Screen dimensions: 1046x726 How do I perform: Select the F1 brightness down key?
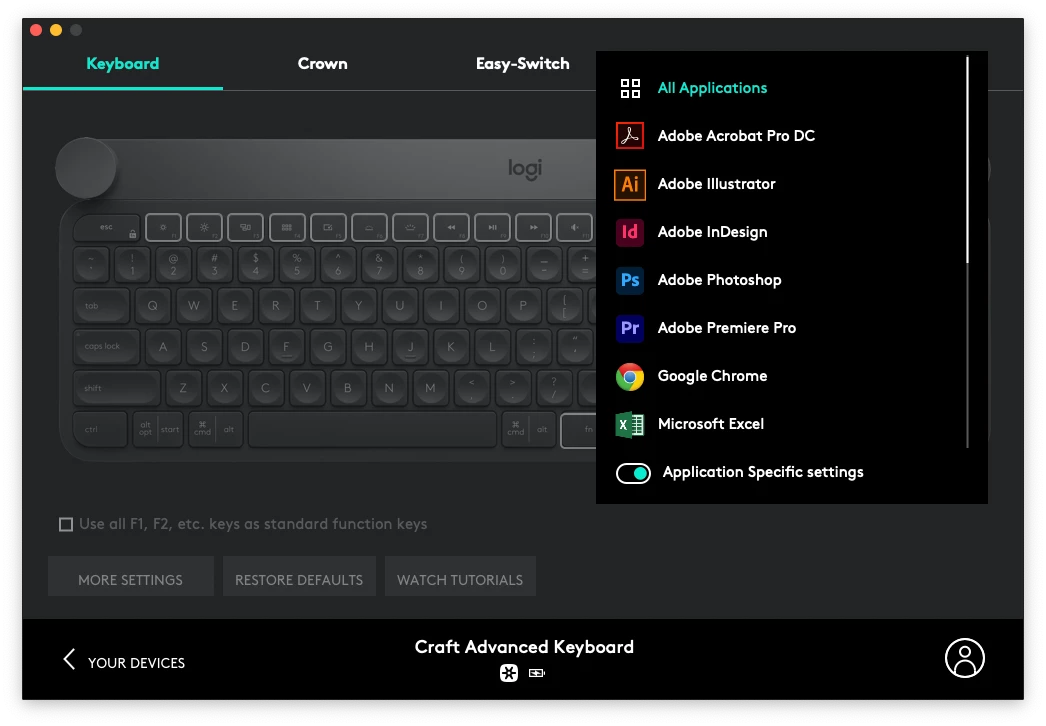tap(163, 228)
